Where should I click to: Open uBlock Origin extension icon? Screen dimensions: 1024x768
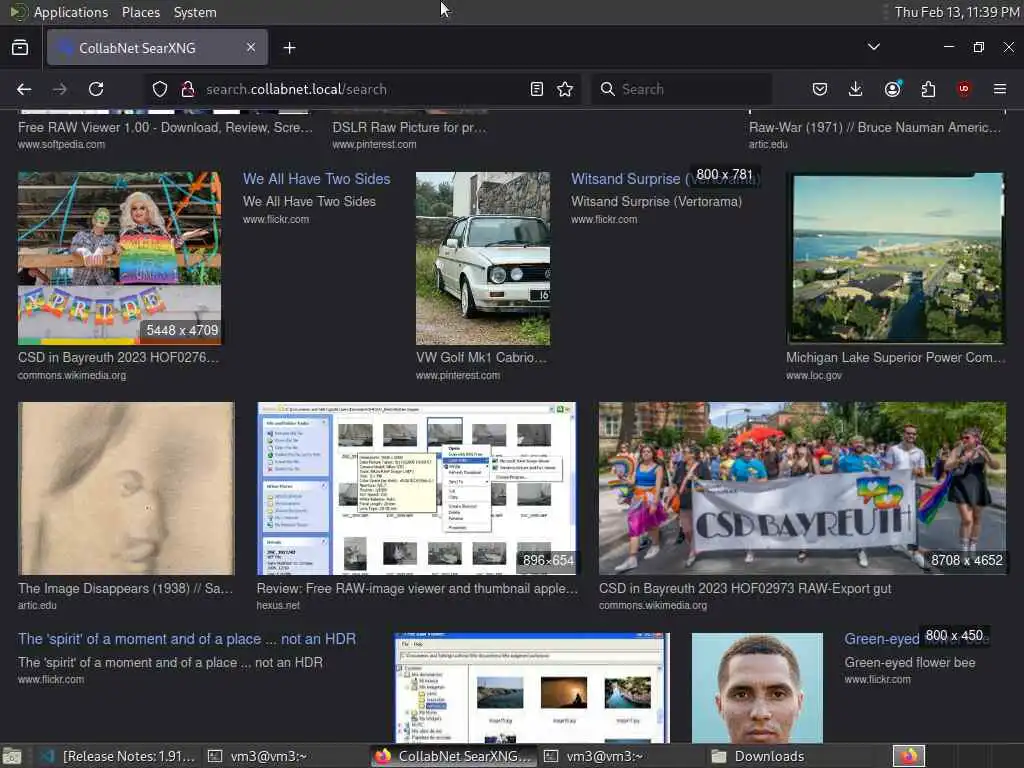tap(964, 89)
